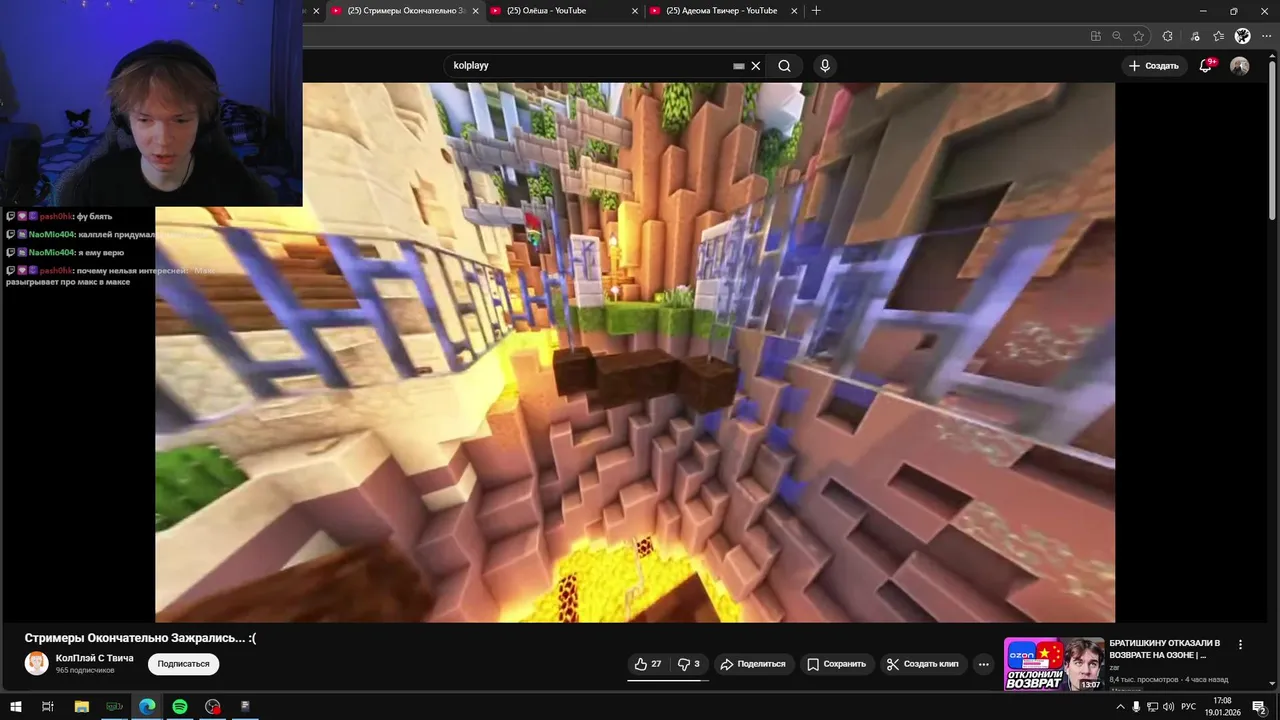
Task: Open a new browser tab with plus
Action: click(816, 11)
